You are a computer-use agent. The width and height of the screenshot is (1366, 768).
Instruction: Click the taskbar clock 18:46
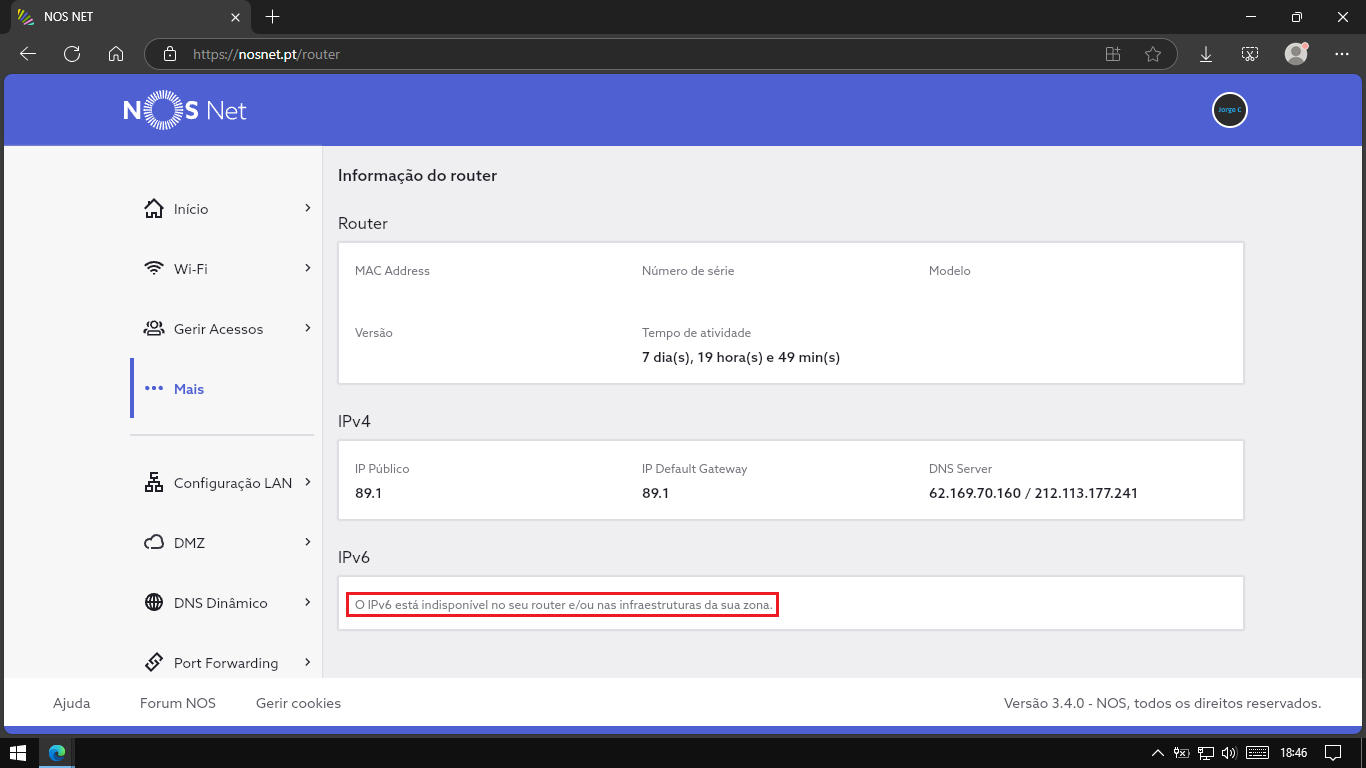[1294, 752]
